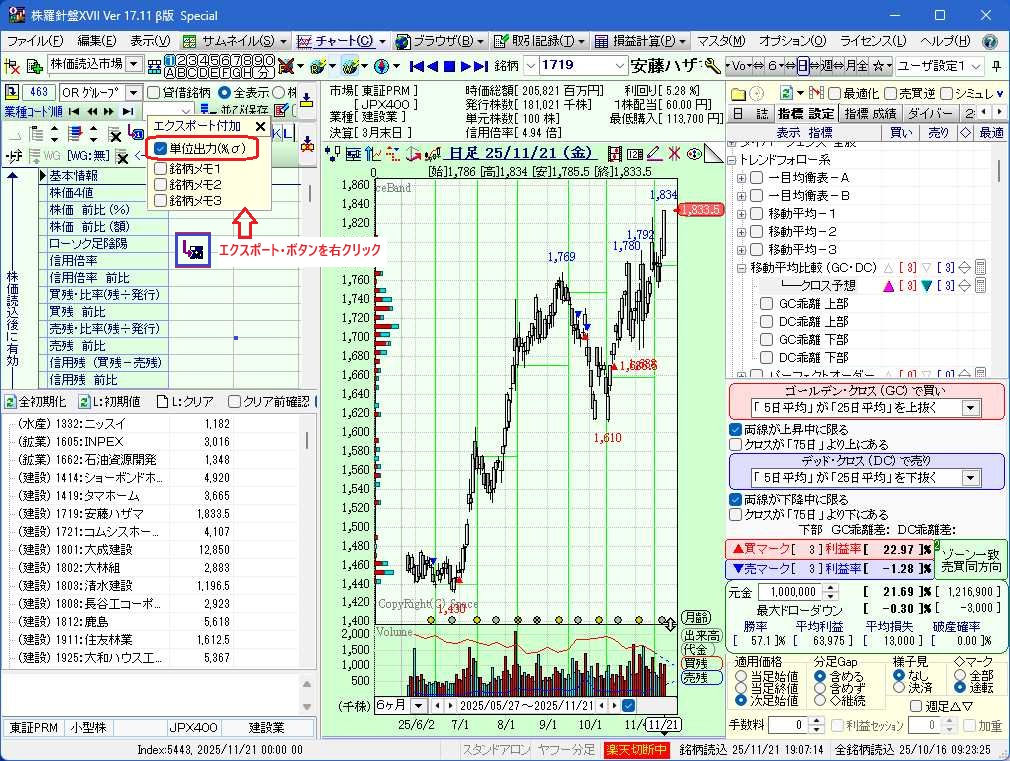Click the pencil drawing tool above the chart

[x=654, y=153]
